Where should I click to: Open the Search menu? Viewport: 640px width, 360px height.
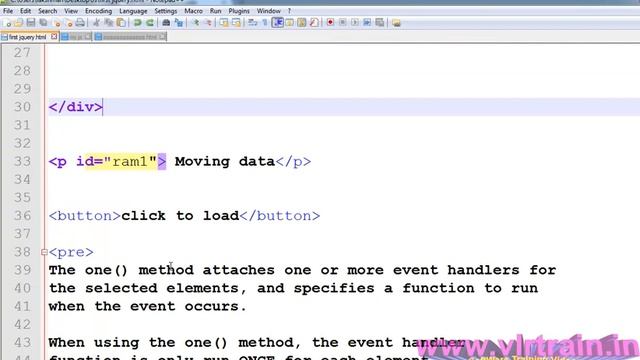click(x=47, y=11)
